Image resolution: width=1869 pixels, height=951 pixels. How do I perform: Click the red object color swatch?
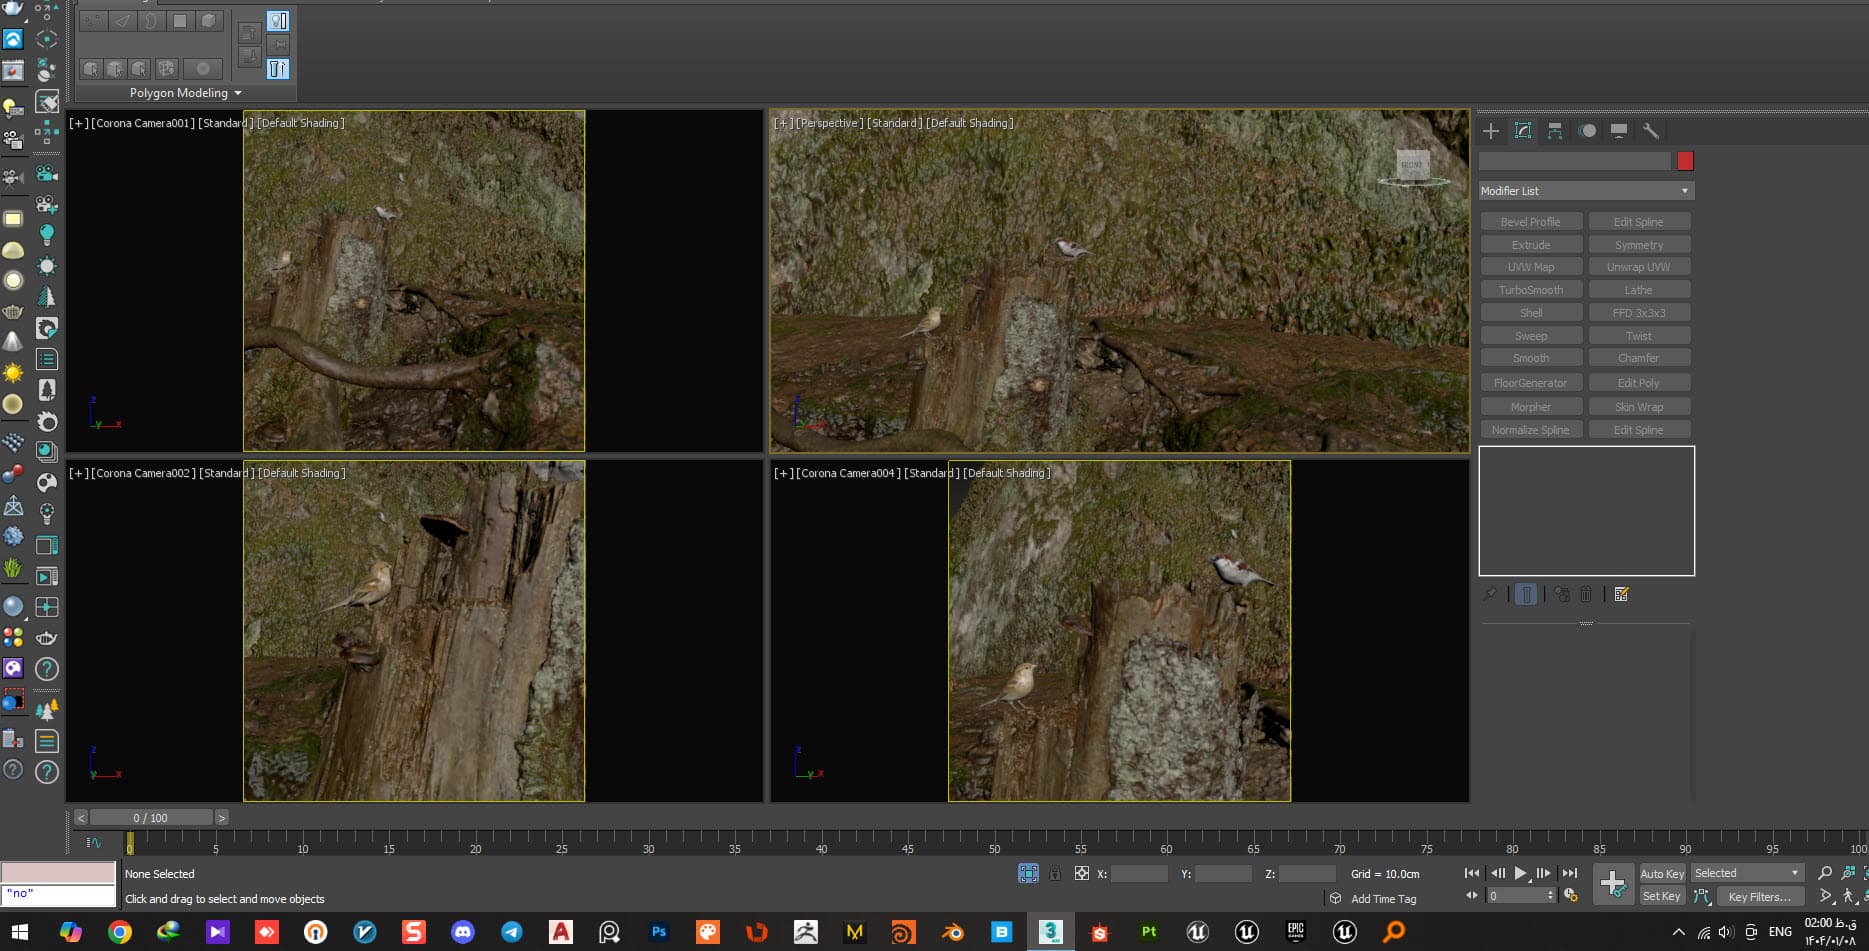pos(1686,161)
